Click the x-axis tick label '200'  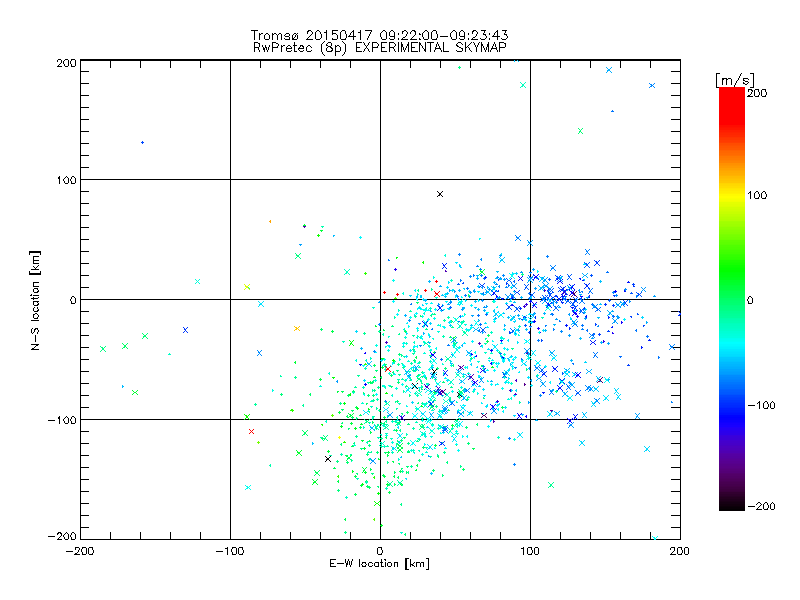680,551
